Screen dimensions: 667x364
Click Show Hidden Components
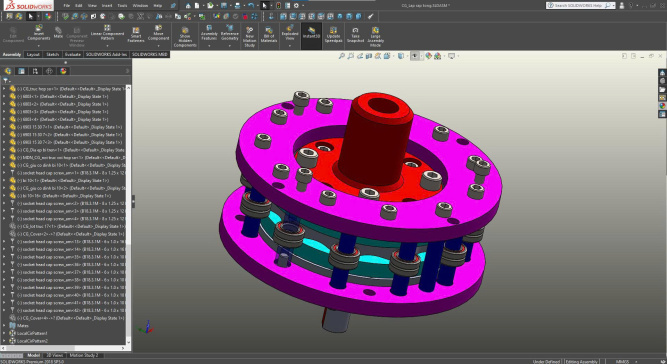(x=185, y=37)
